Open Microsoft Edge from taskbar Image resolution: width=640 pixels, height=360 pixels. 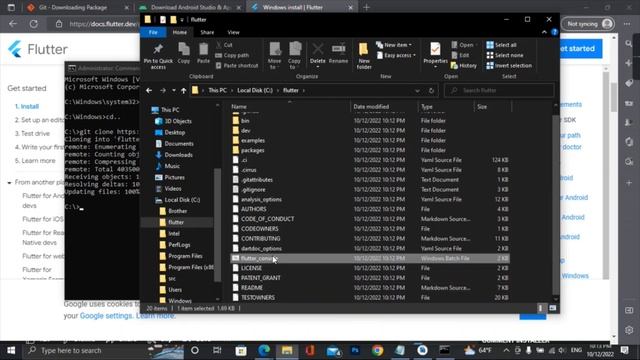(264, 350)
